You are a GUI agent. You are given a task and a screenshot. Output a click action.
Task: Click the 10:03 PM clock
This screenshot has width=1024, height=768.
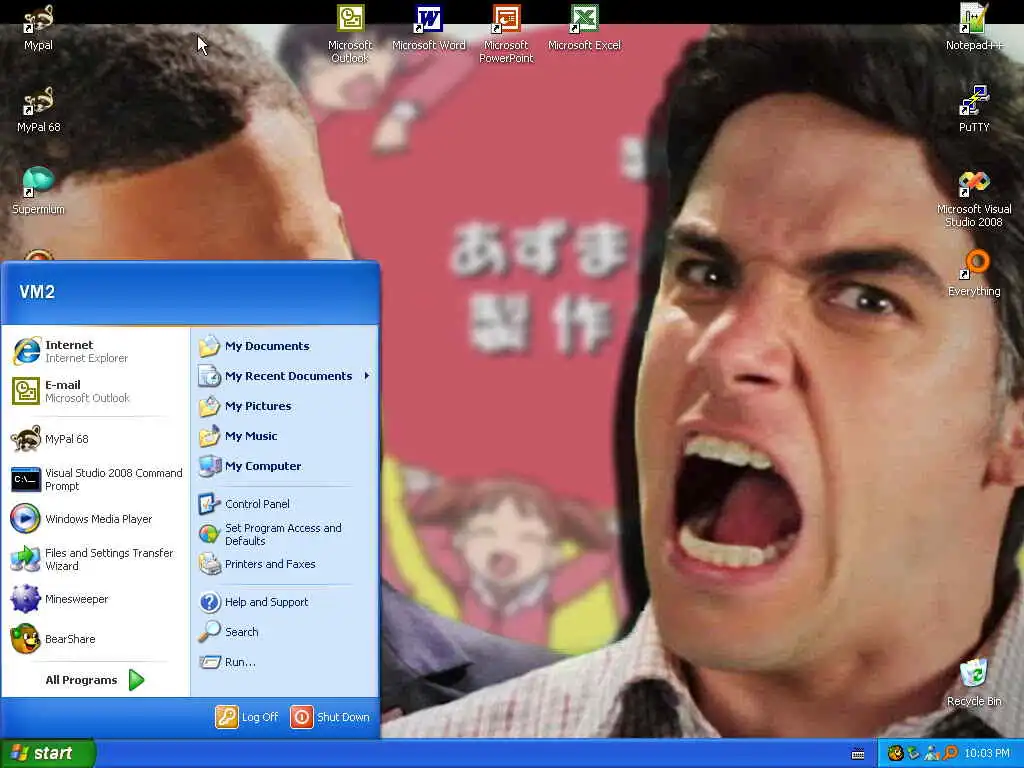tap(987, 753)
